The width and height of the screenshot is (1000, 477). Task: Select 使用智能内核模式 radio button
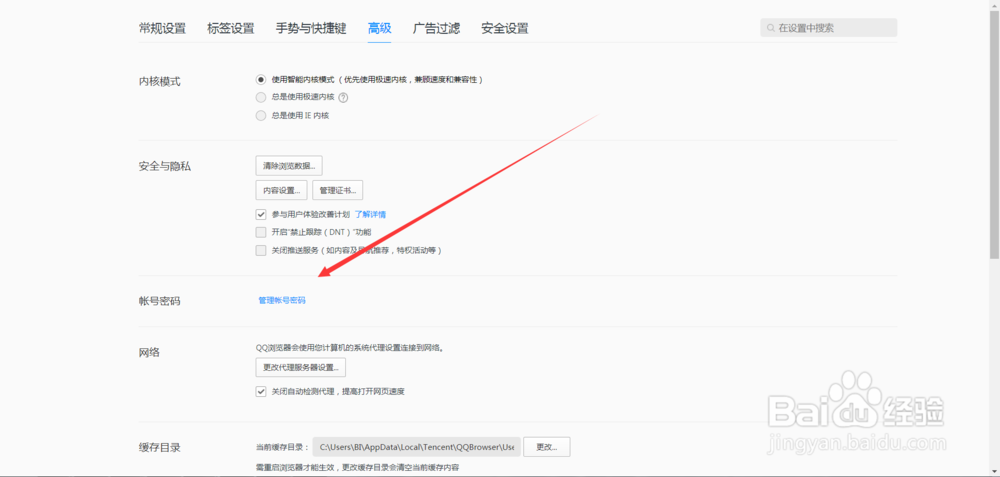[x=260, y=80]
